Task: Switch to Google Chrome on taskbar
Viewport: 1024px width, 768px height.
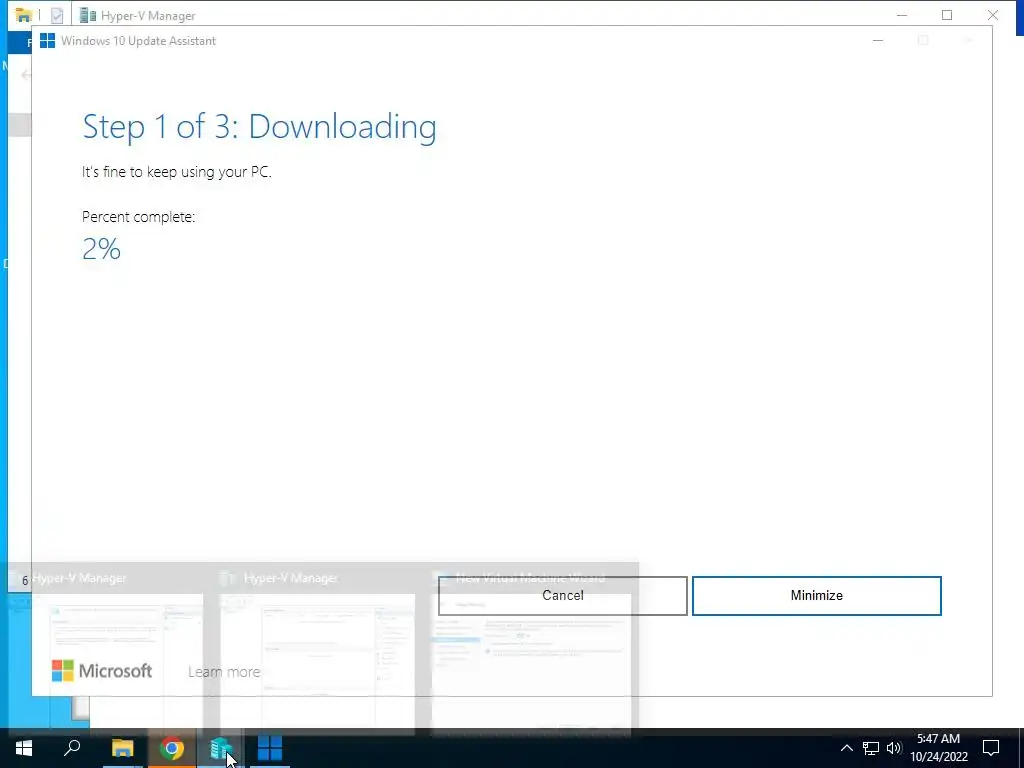Action: pyautogui.click(x=172, y=748)
